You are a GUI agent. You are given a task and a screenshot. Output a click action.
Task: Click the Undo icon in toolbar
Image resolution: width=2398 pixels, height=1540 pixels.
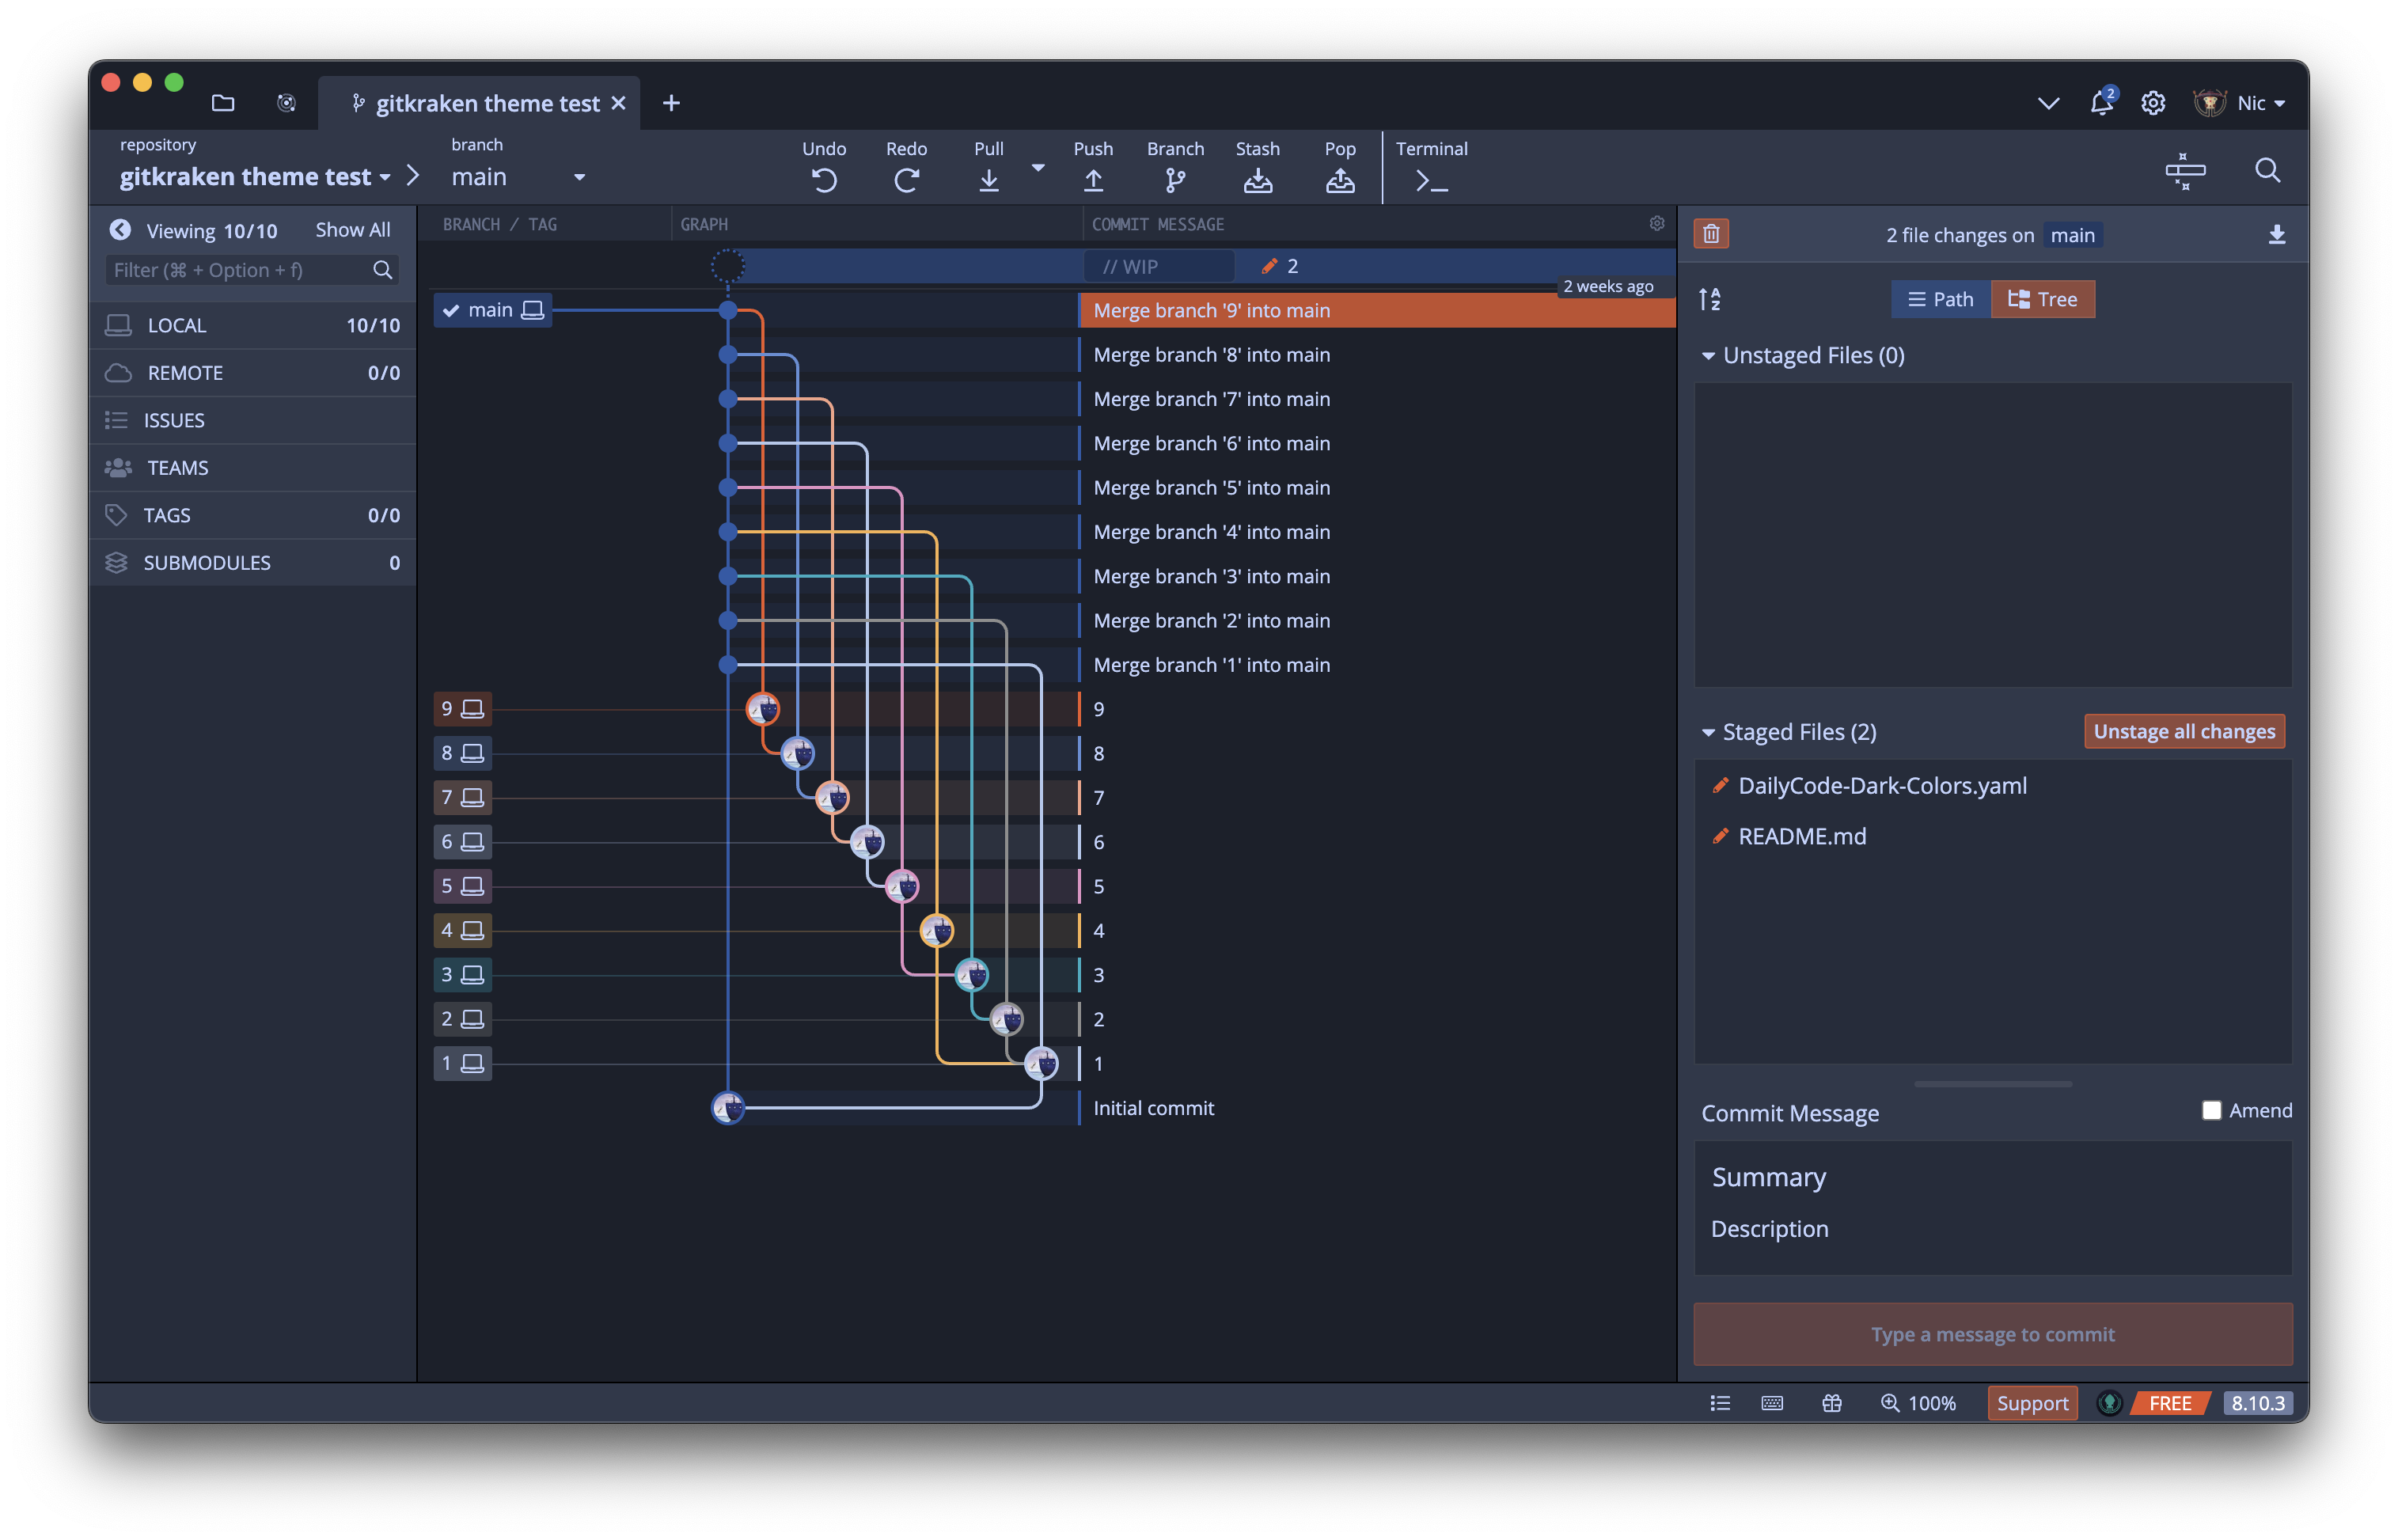coord(824,180)
